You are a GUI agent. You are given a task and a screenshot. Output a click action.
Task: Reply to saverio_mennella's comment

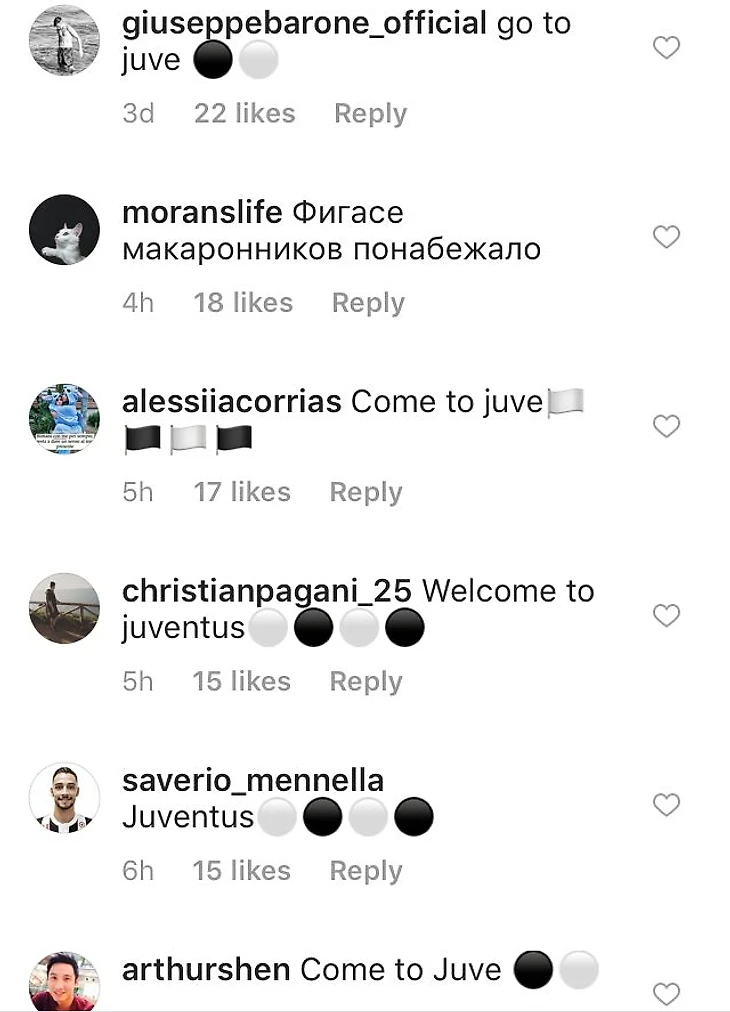coord(366,871)
